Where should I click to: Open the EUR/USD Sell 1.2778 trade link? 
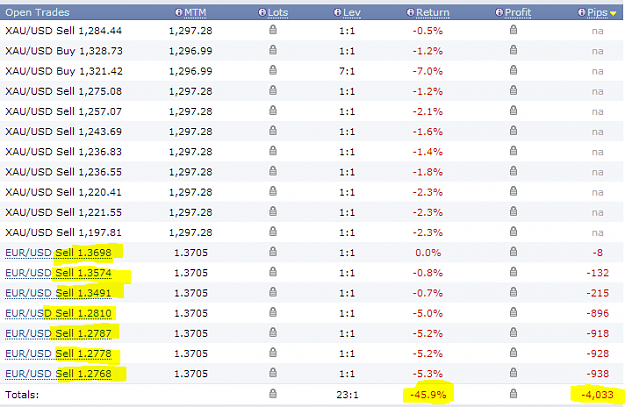pyautogui.click(x=58, y=354)
